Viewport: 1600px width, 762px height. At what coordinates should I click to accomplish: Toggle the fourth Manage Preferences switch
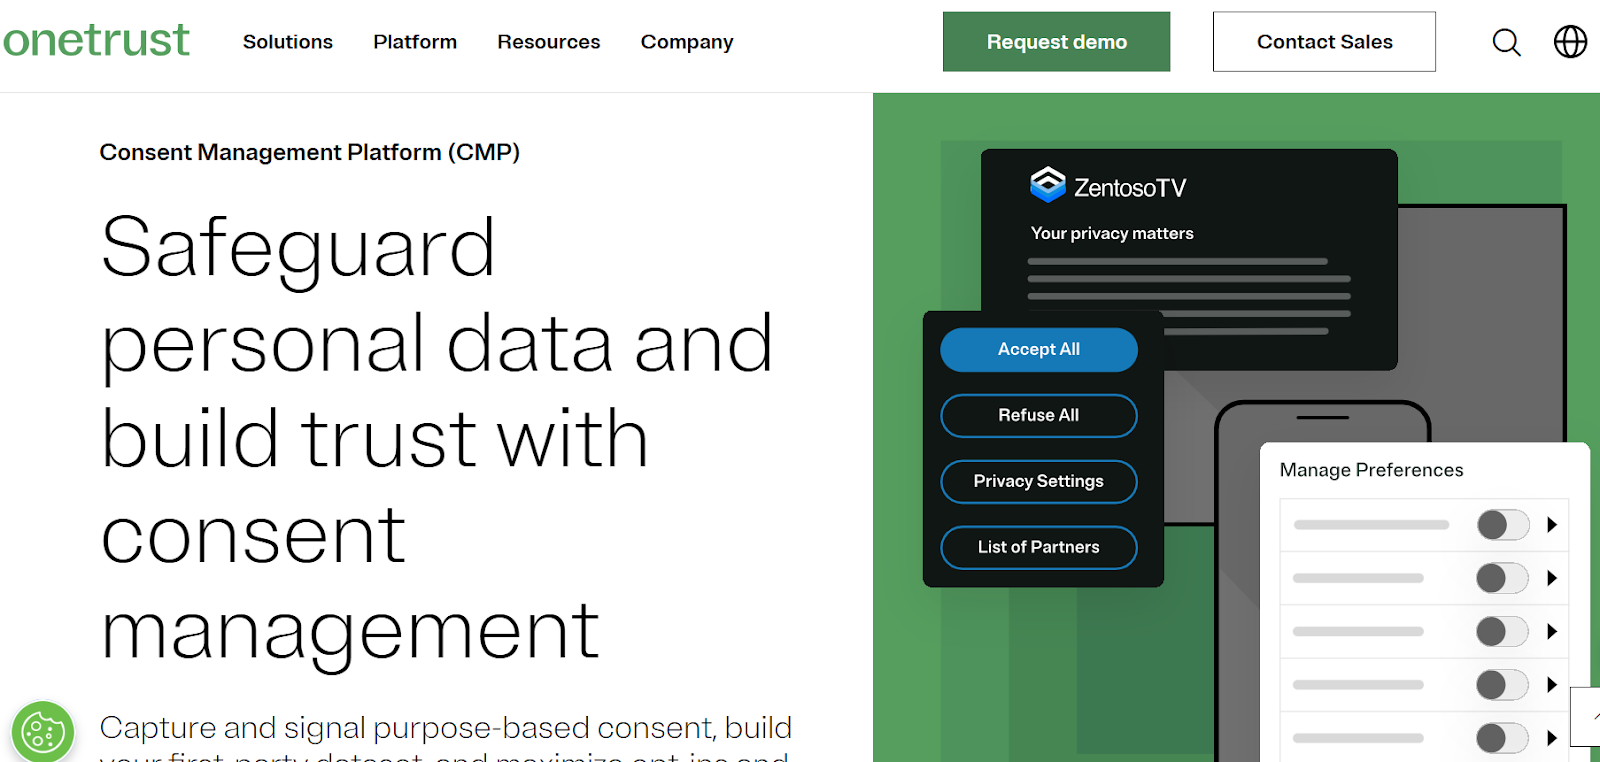(1503, 685)
